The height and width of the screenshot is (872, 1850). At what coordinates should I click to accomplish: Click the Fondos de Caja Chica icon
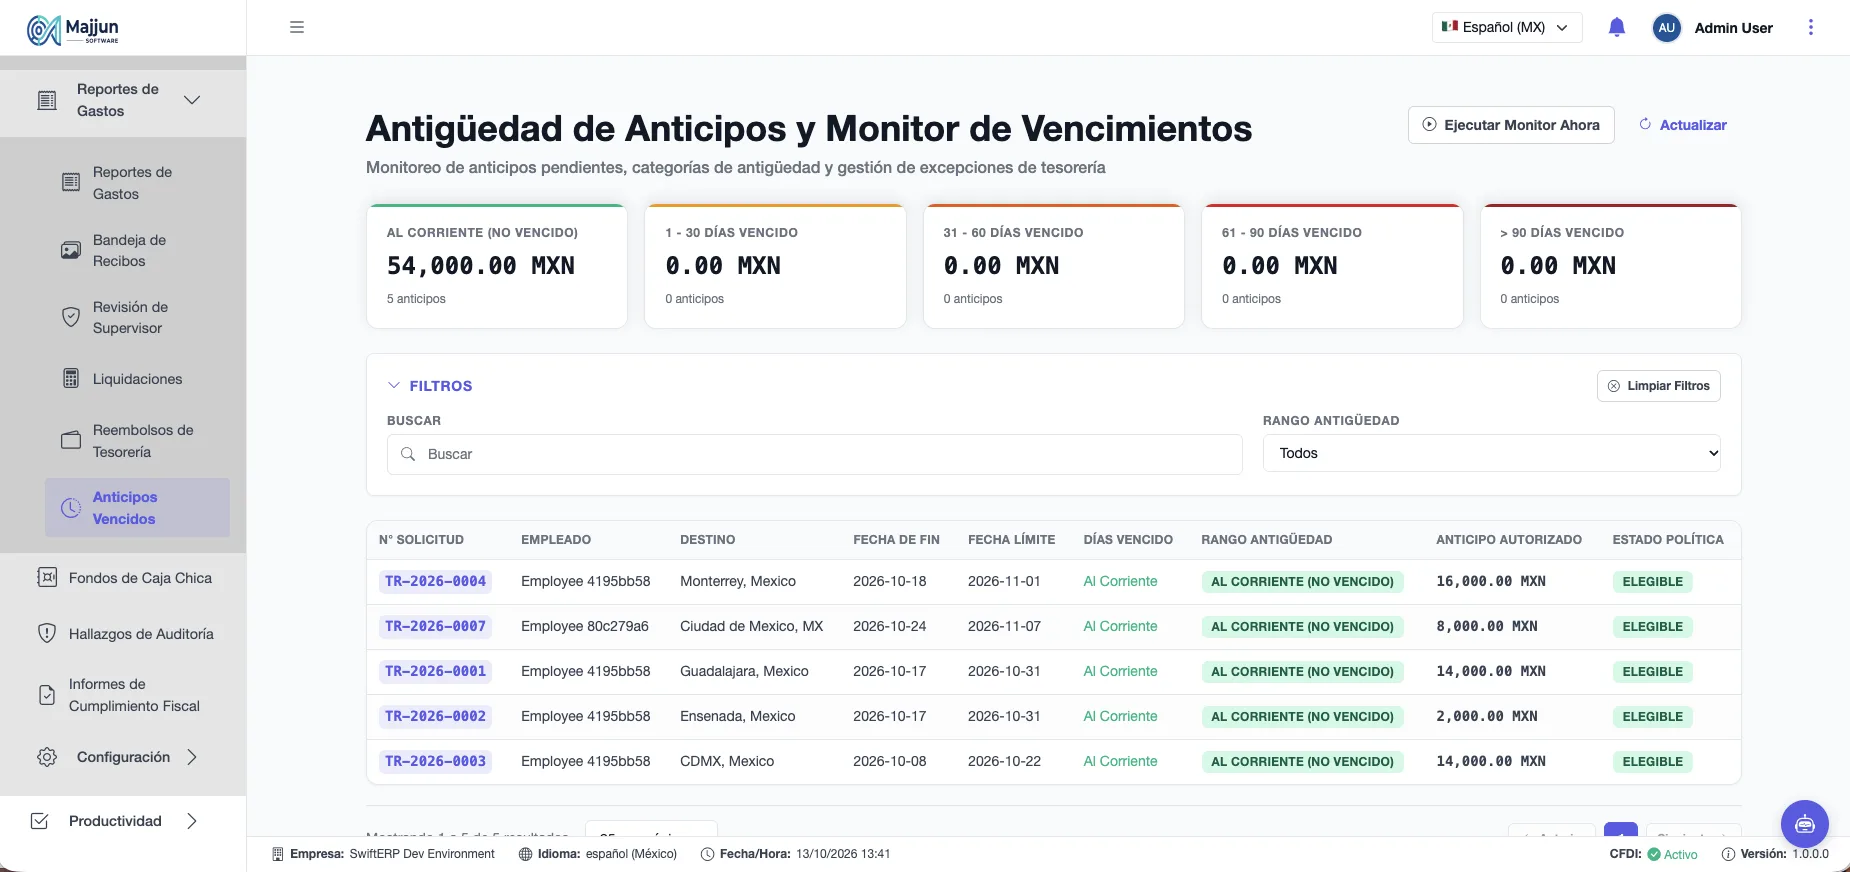point(47,577)
